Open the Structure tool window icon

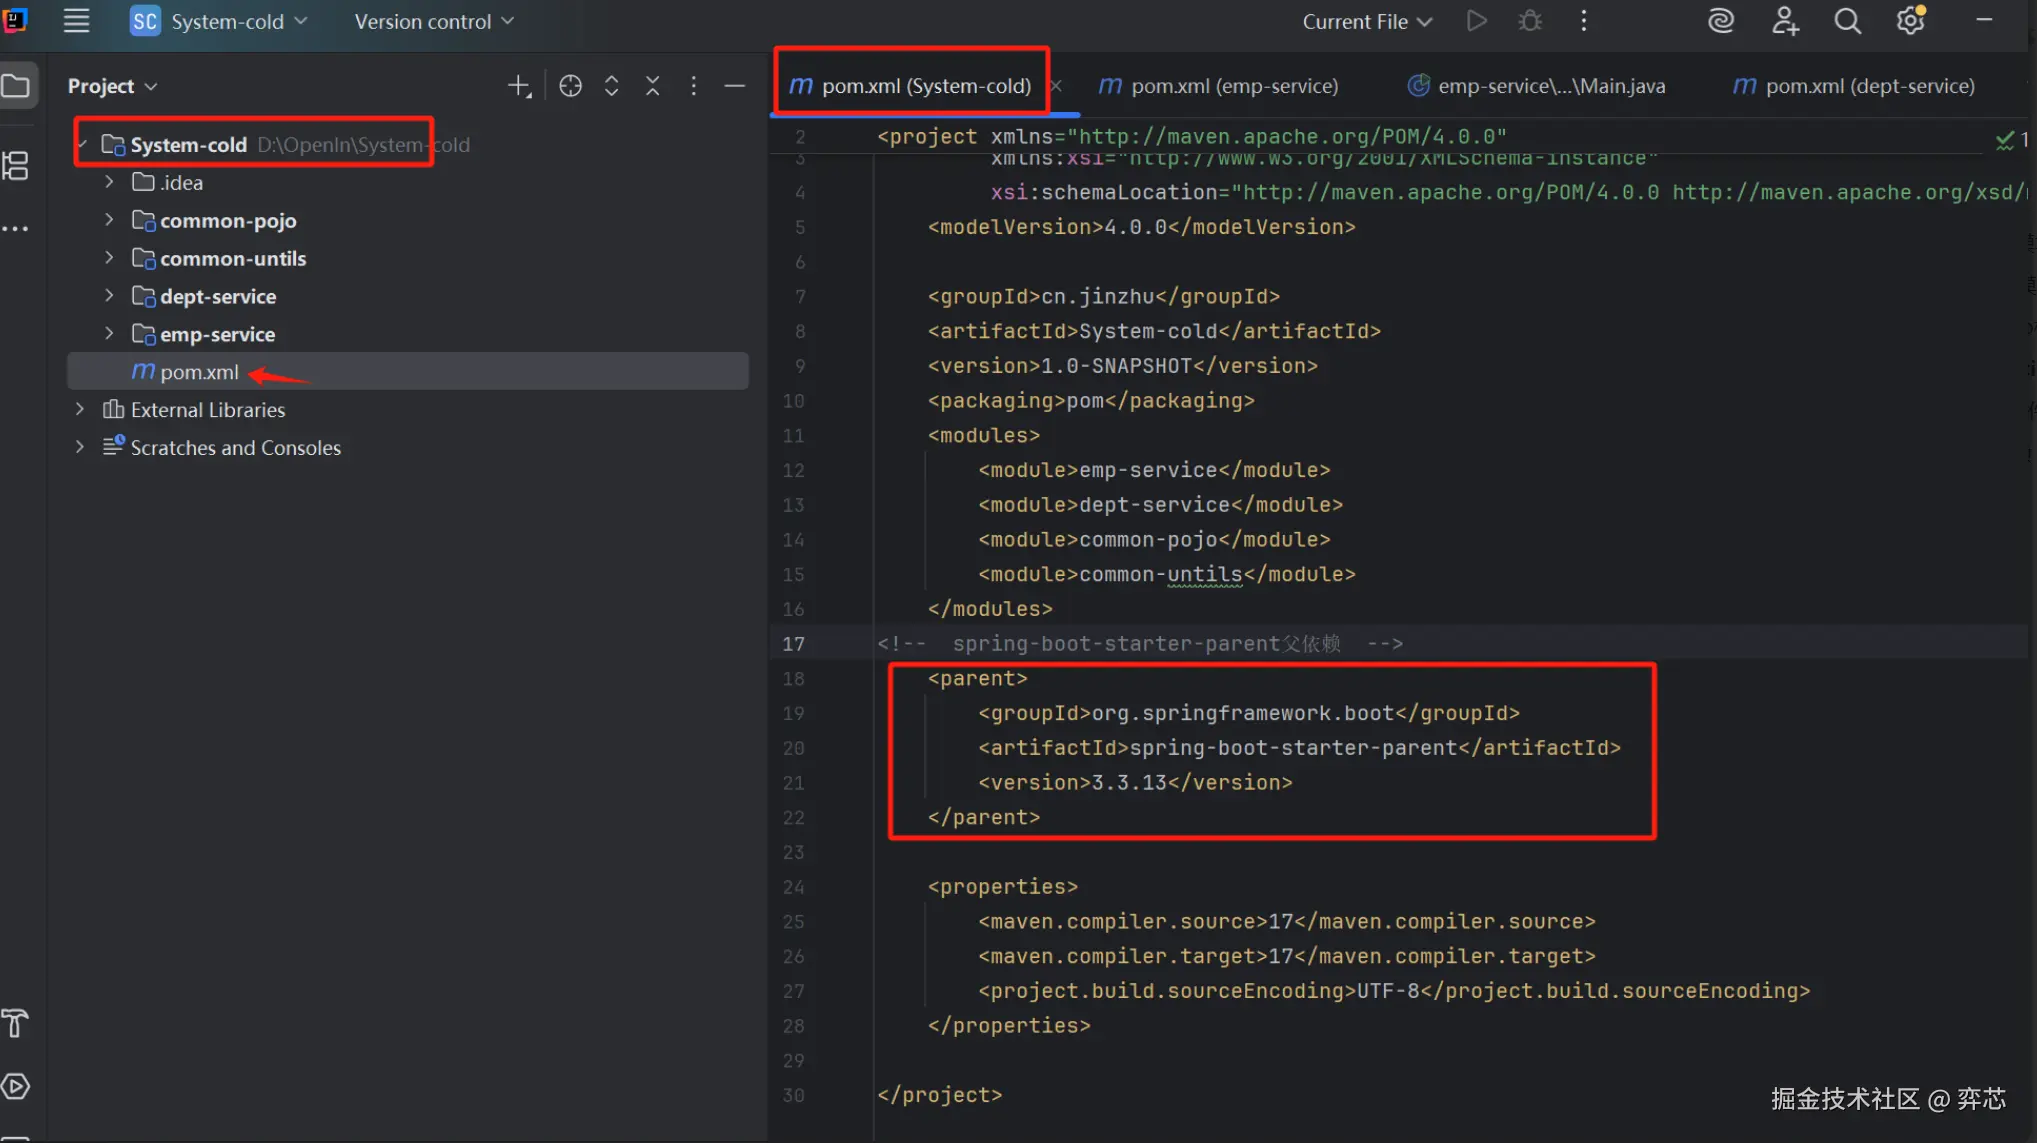coord(16,166)
